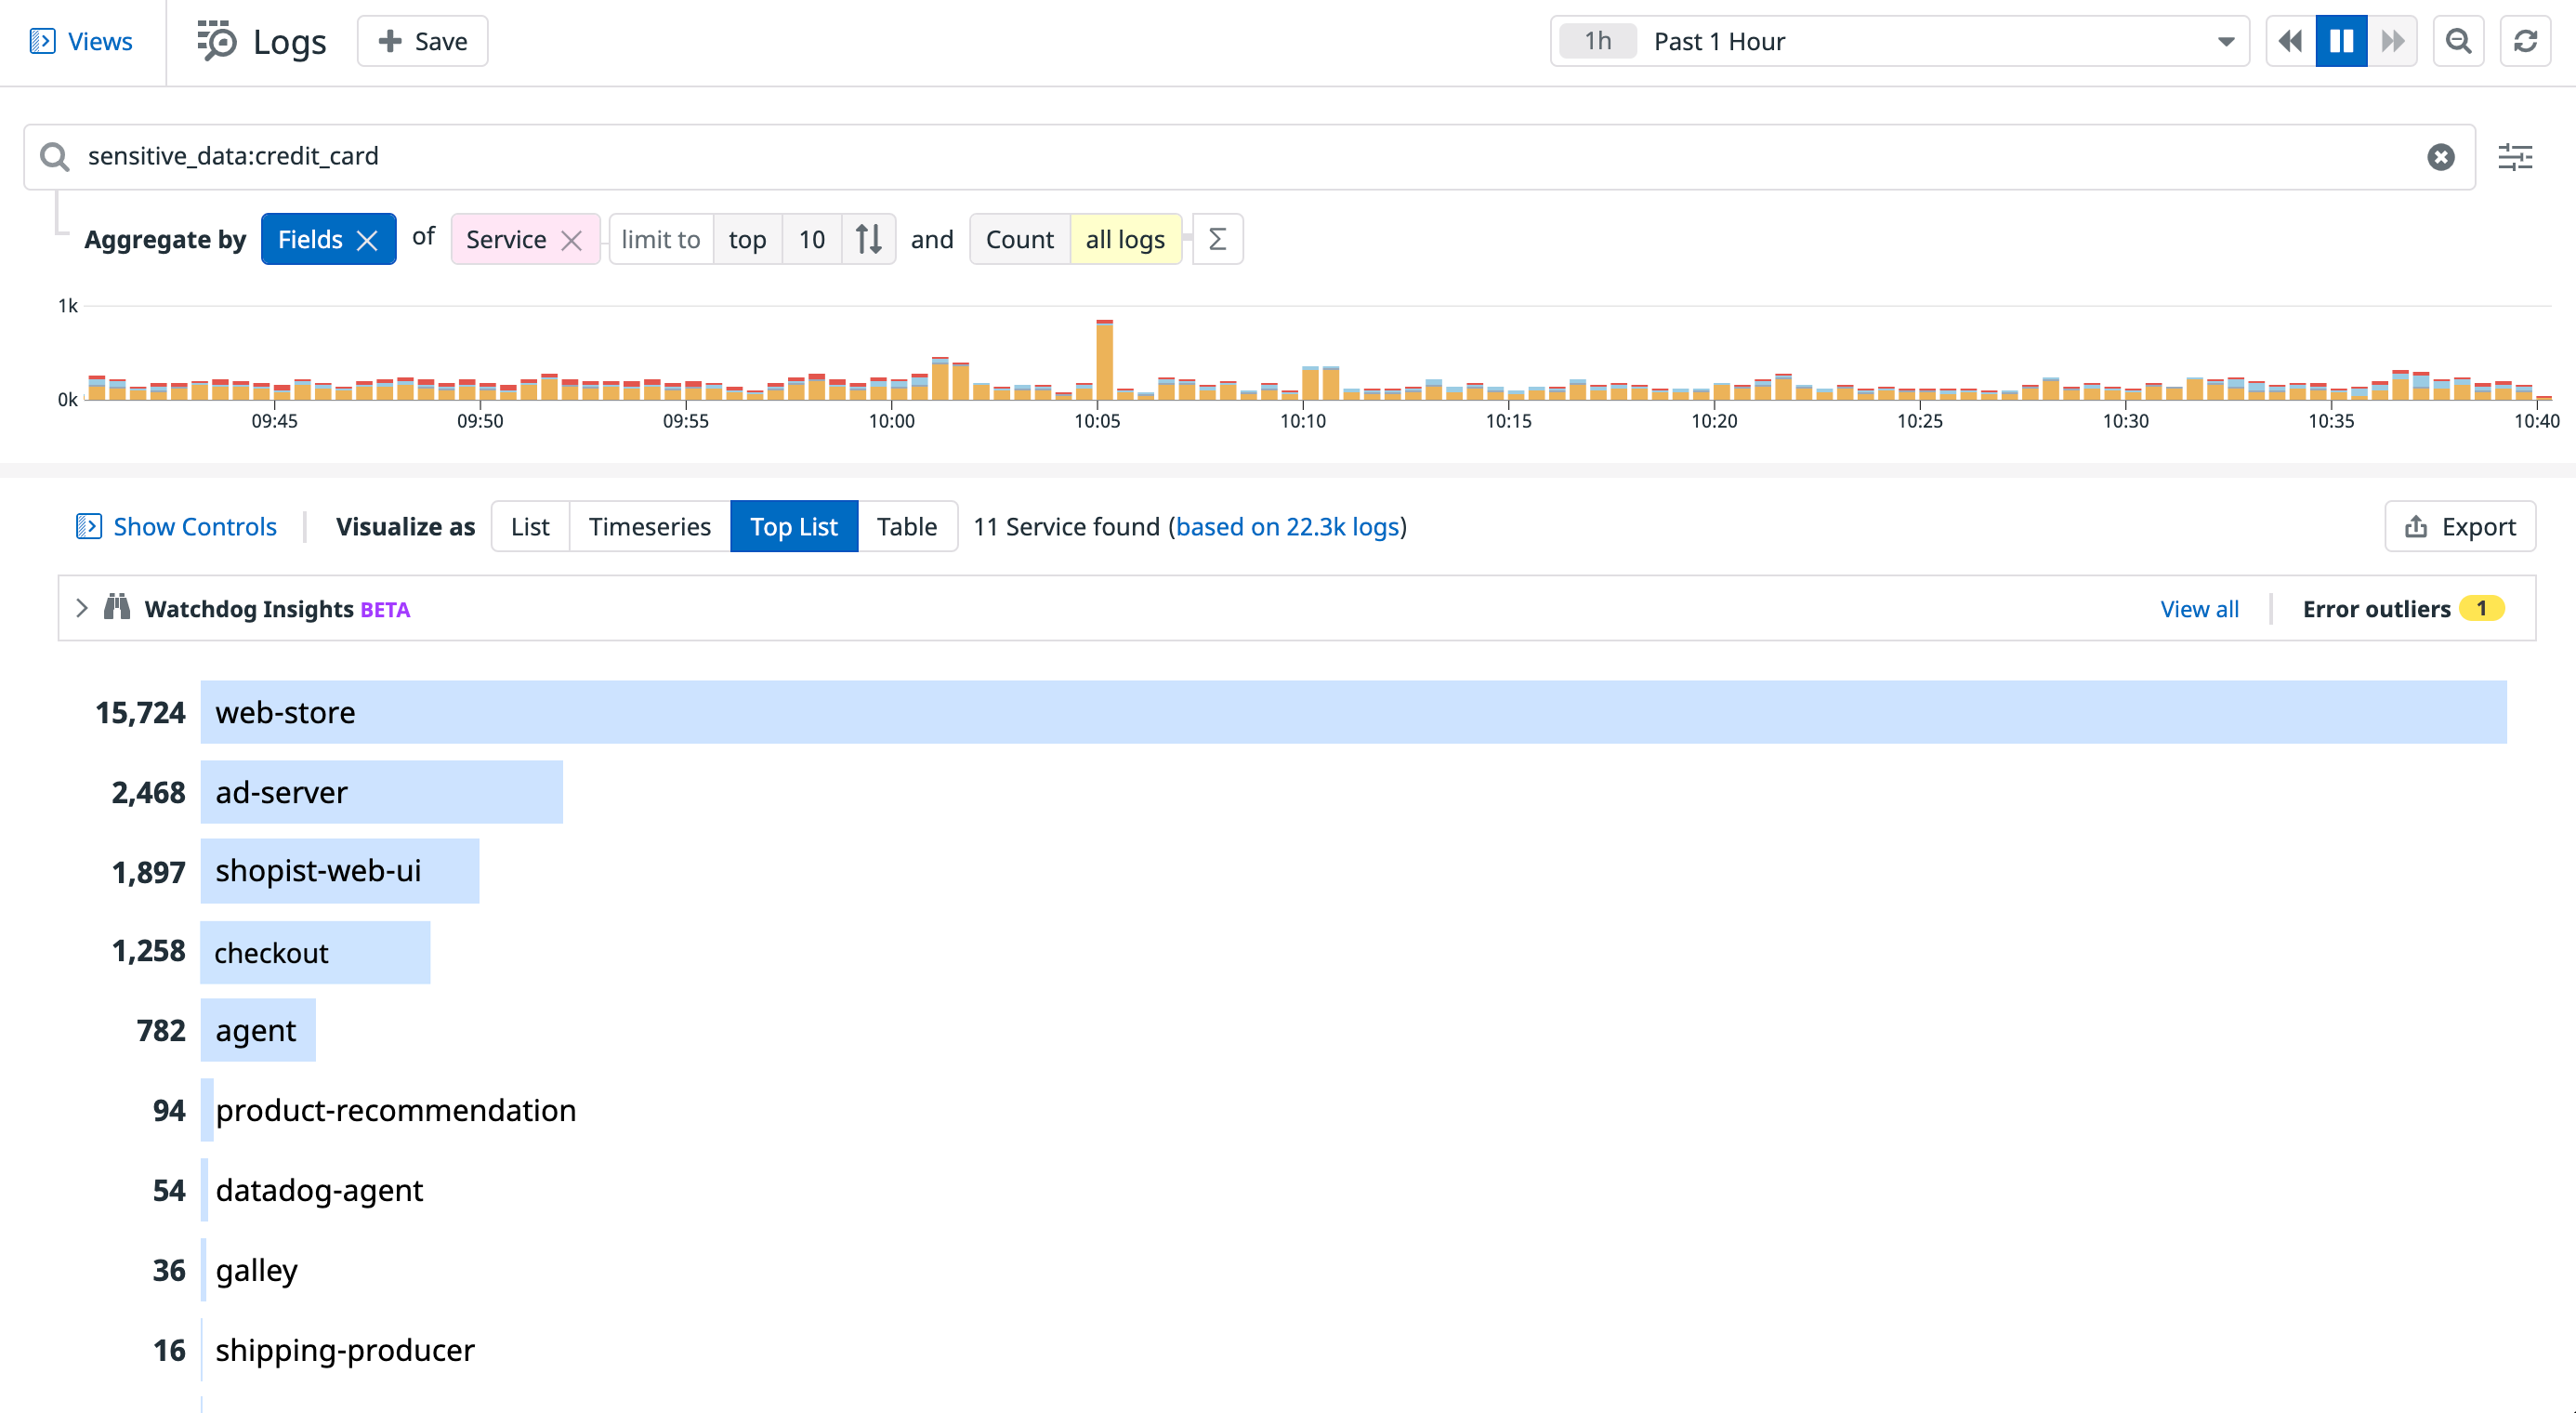Click the Logs product icon
This screenshot has height=1413, width=2576.
[218, 40]
